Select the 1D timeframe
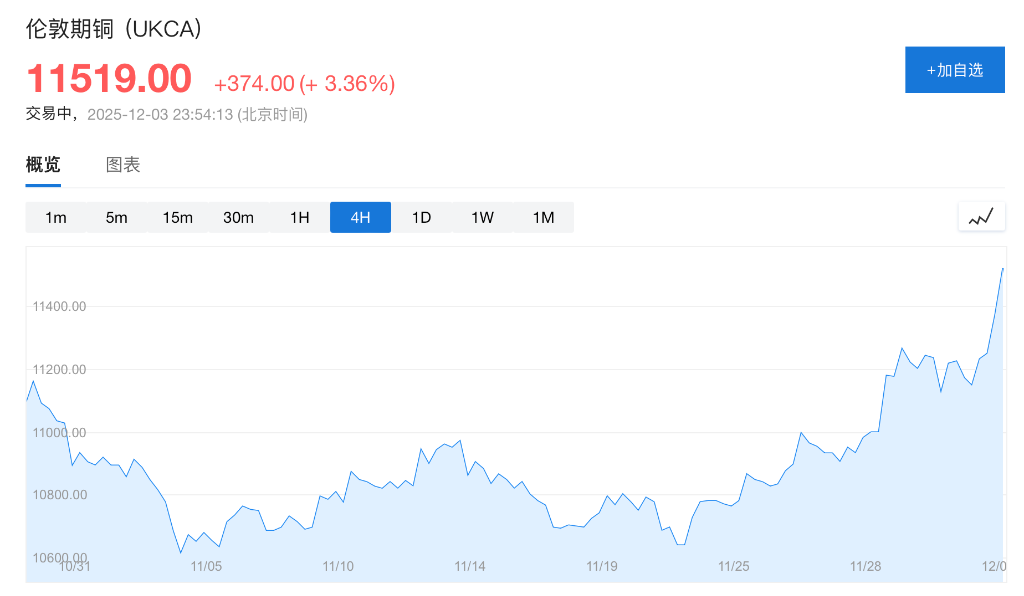1024x596 pixels. coord(421,217)
